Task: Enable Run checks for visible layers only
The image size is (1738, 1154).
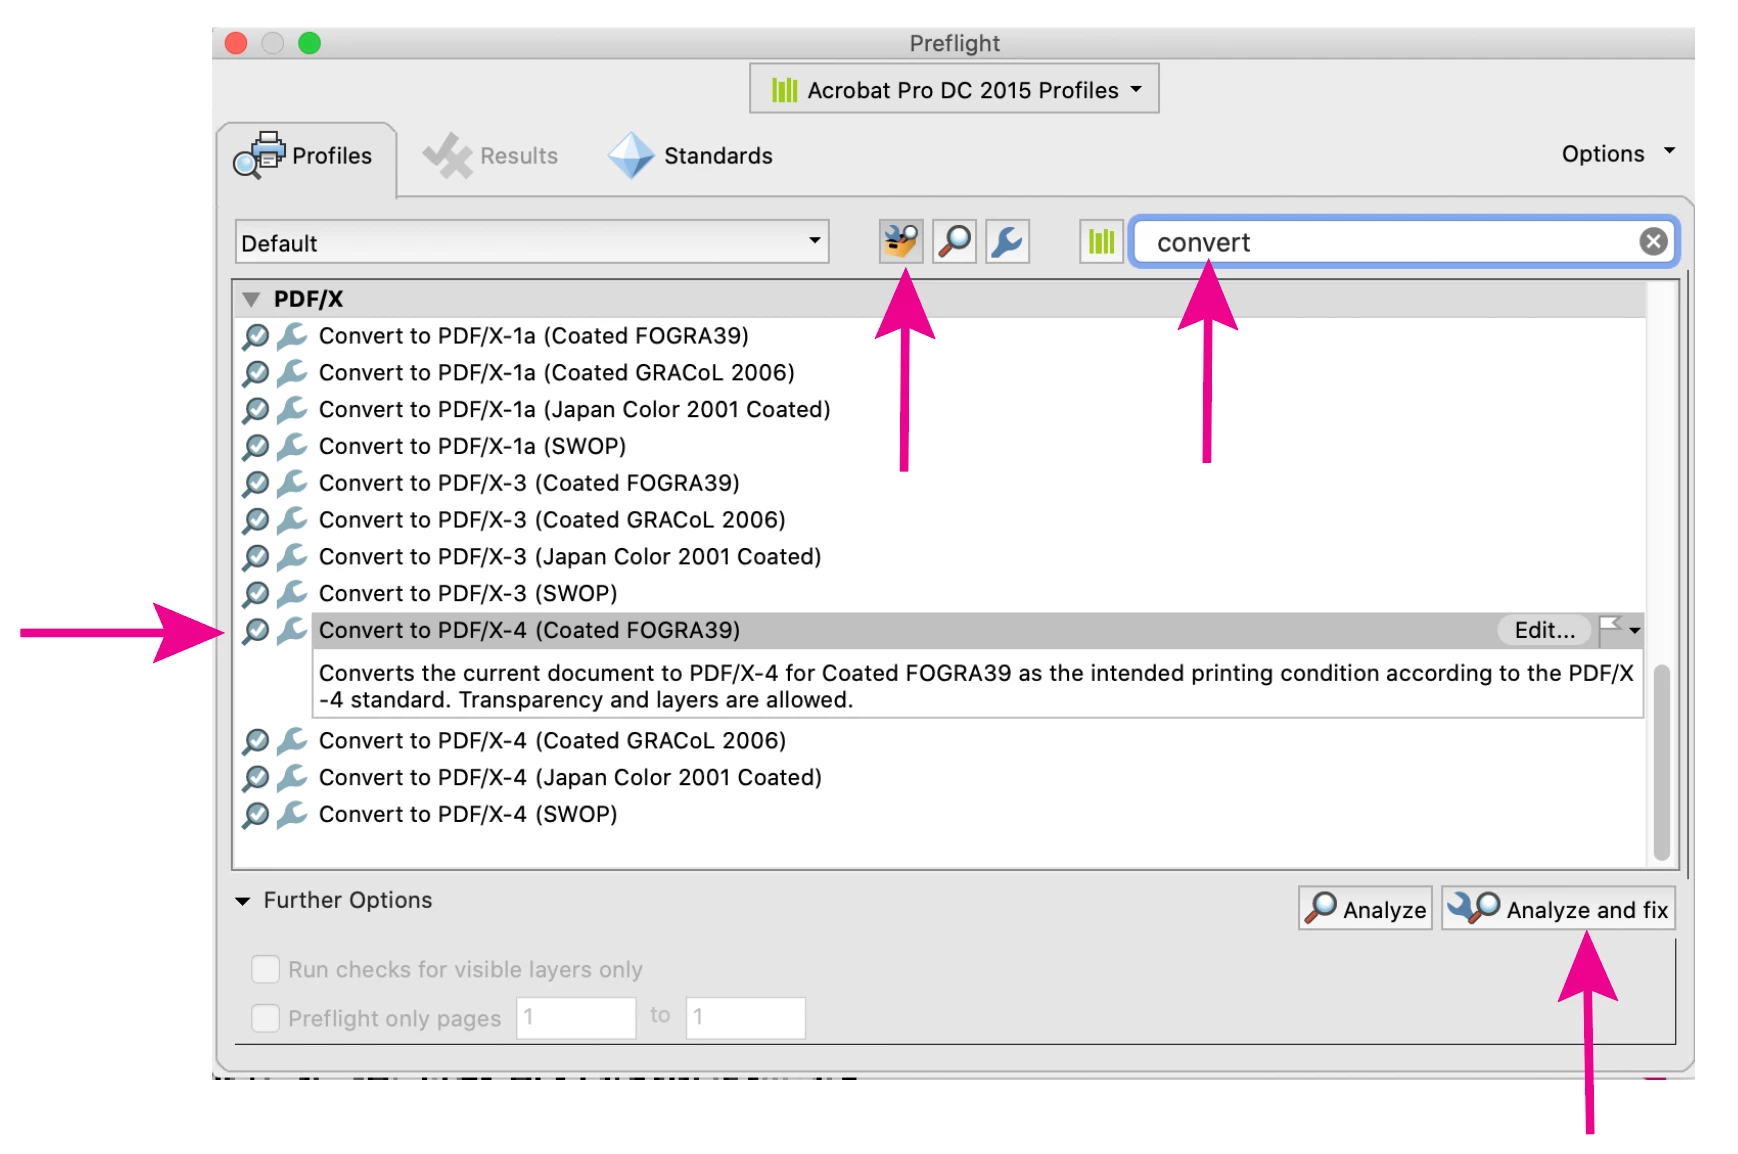Action: point(265,969)
